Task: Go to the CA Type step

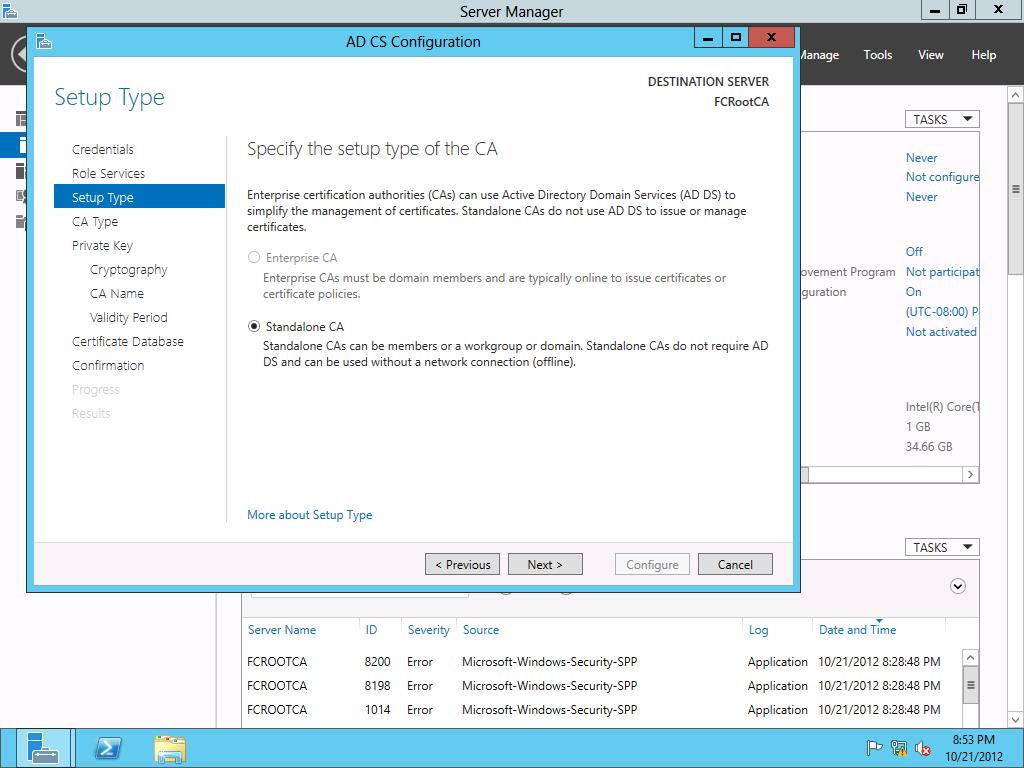Action: [x=95, y=221]
